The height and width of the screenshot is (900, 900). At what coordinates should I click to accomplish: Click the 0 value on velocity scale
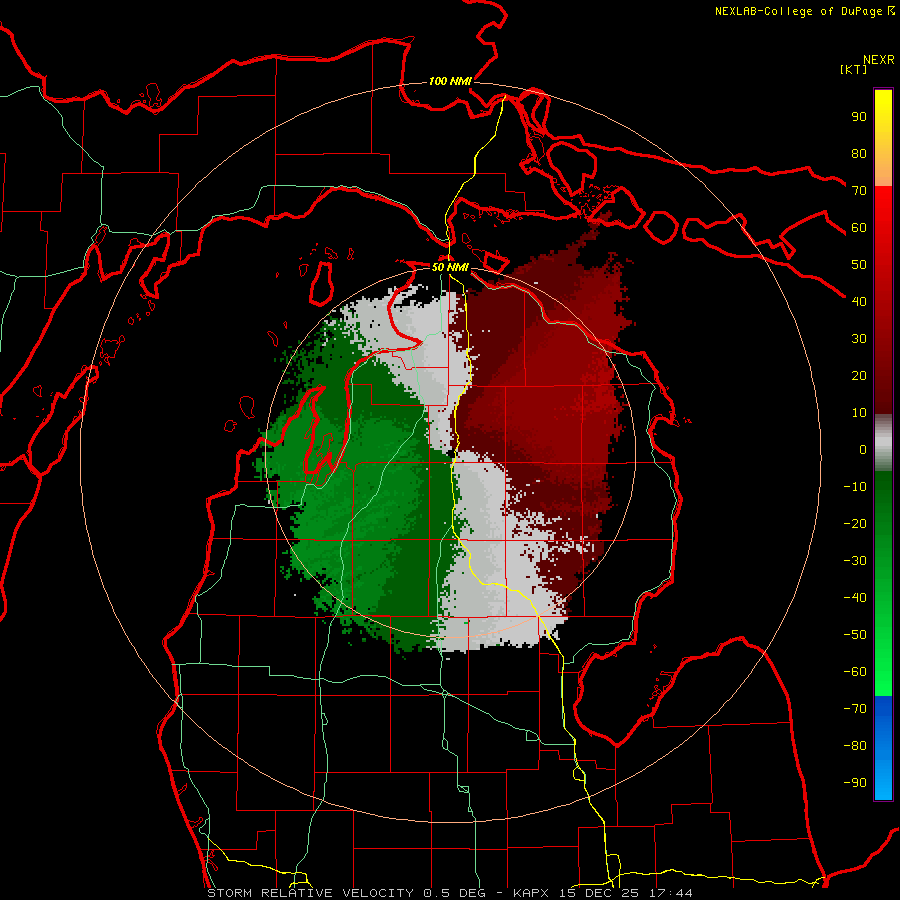tap(863, 449)
